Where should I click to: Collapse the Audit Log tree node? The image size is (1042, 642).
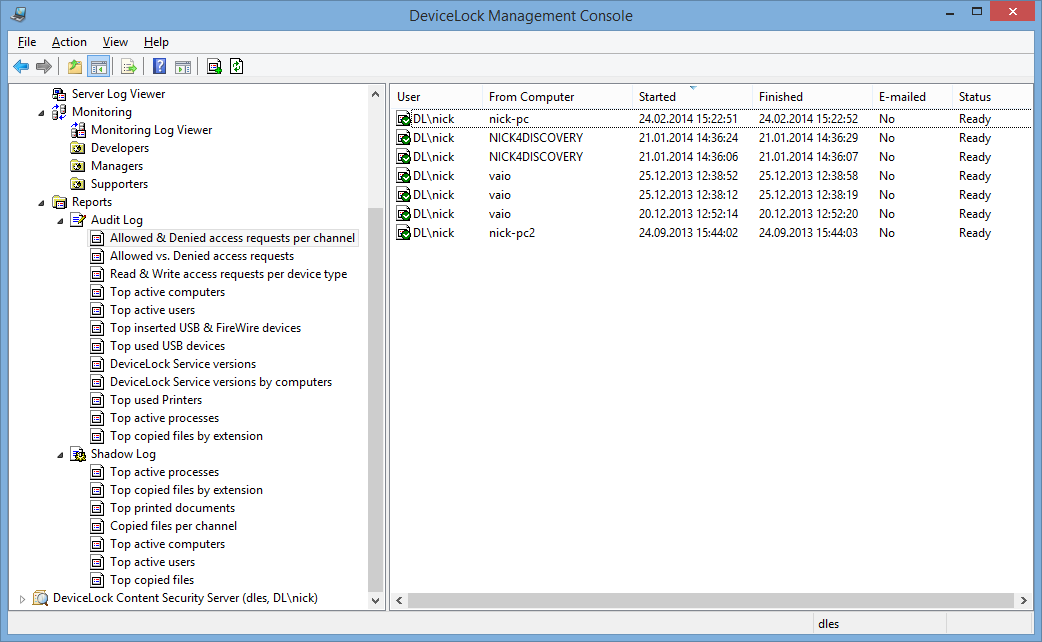(x=60, y=221)
